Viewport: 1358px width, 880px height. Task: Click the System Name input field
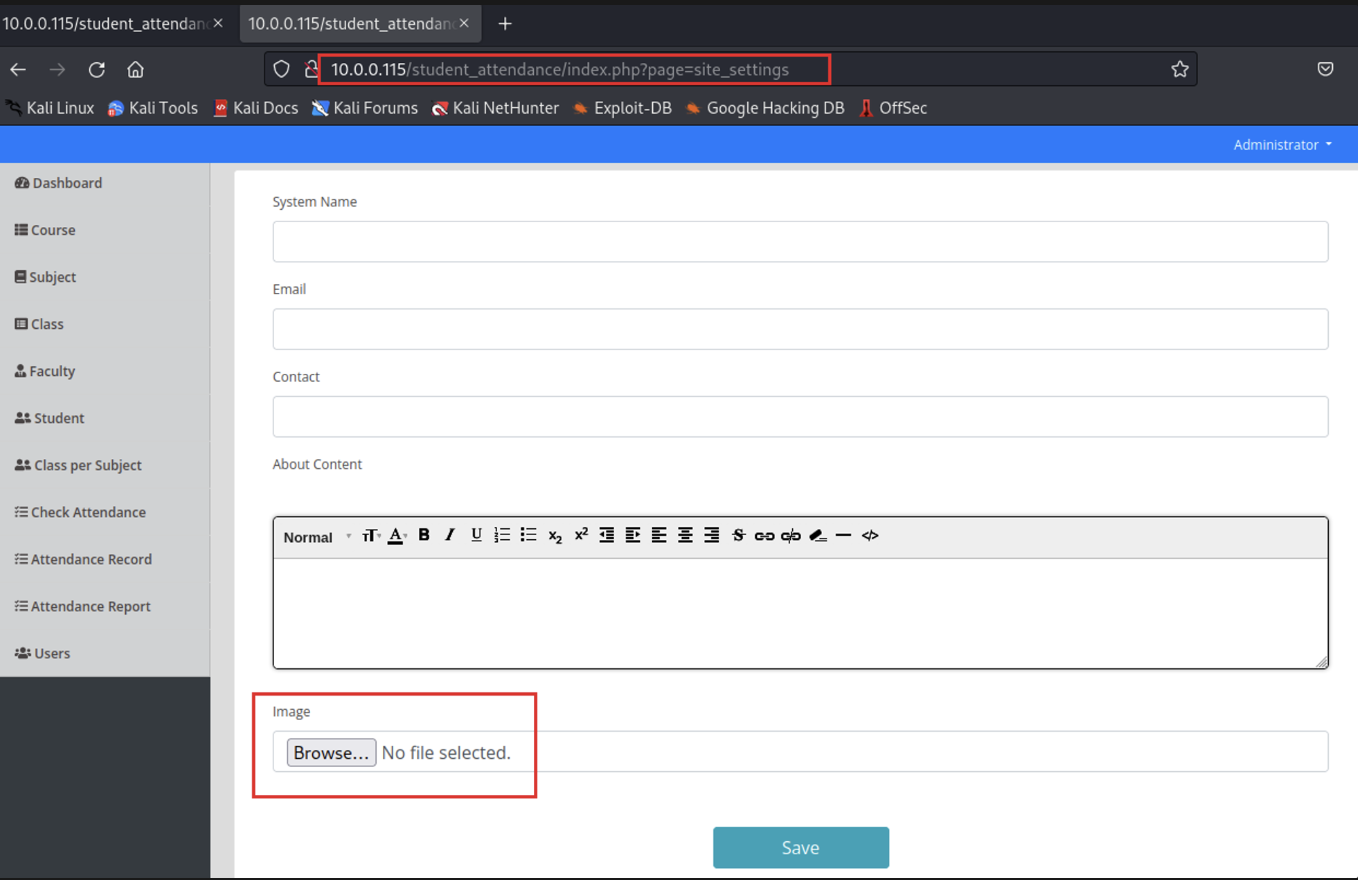pos(800,242)
